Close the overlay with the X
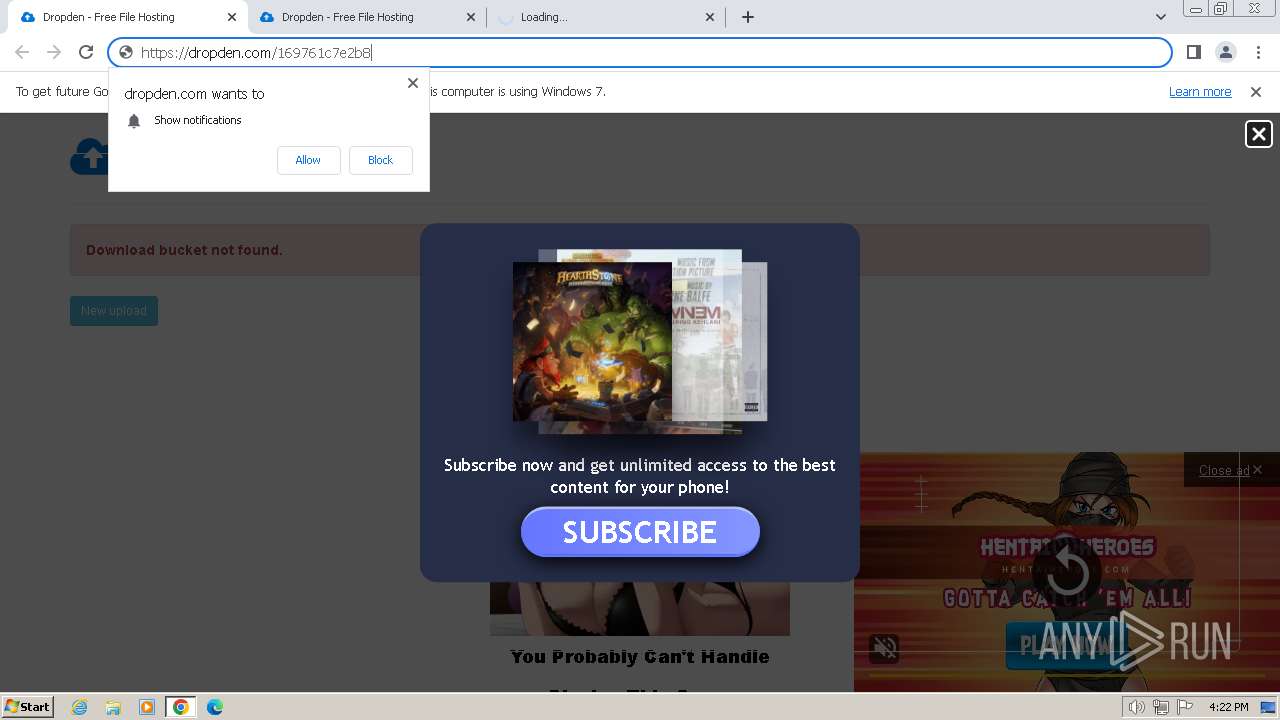The image size is (1280, 720). click(x=1258, y=134)
